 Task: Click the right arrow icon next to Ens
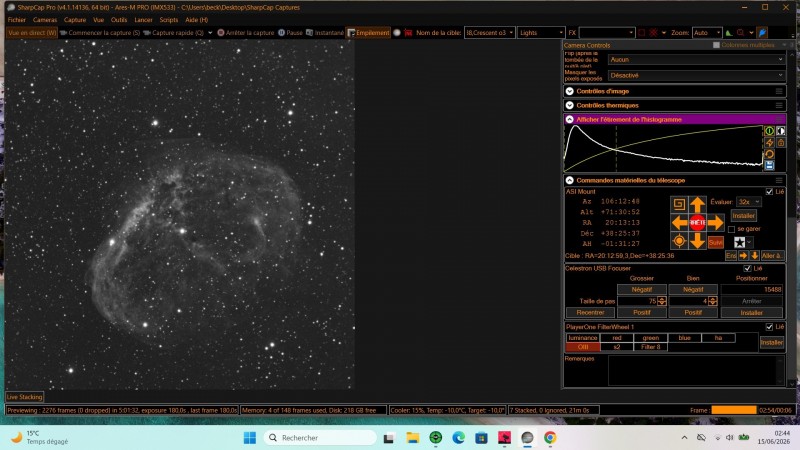tap(743, 256)
